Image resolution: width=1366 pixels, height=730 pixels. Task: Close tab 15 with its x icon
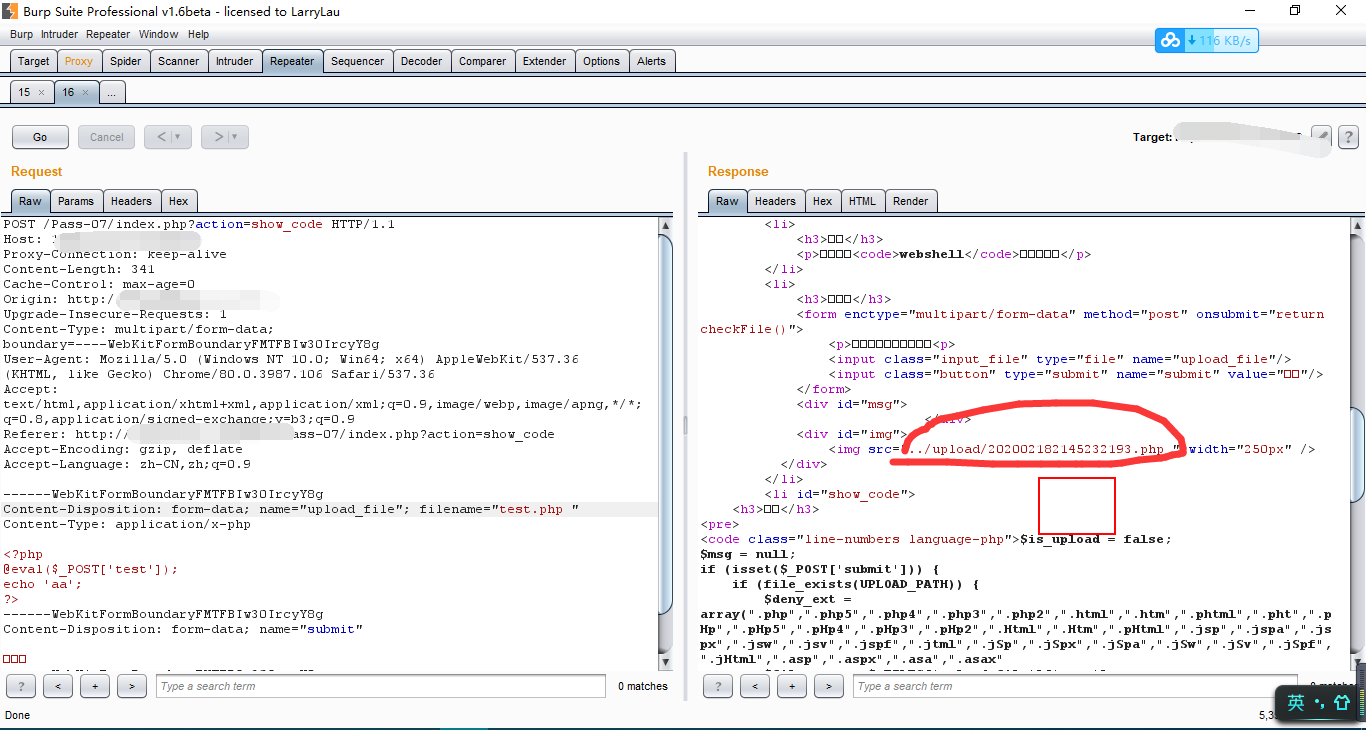point(41,92)
